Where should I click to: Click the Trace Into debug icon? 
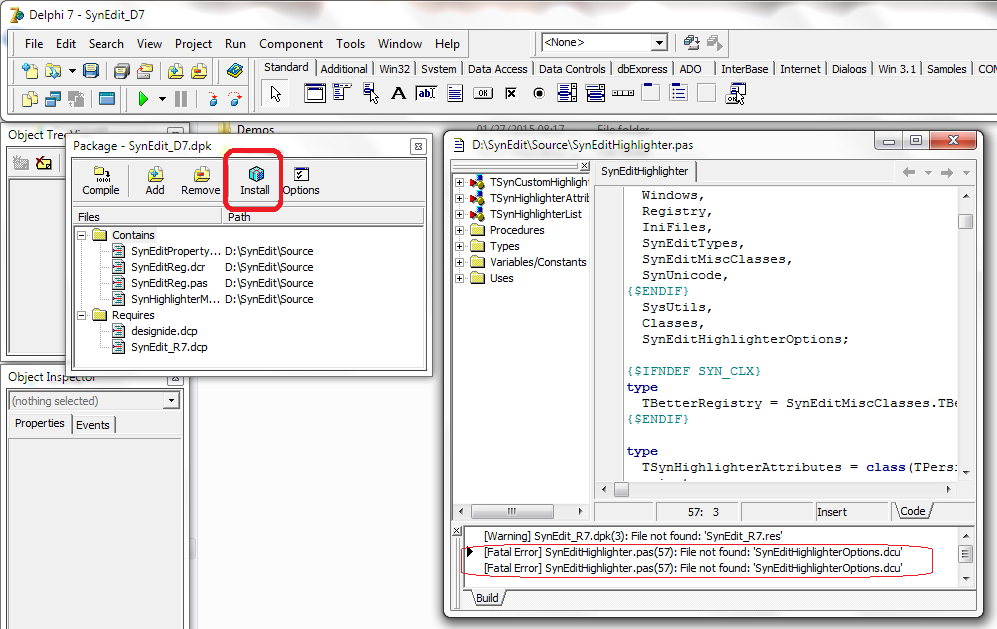tap(212, 99)
